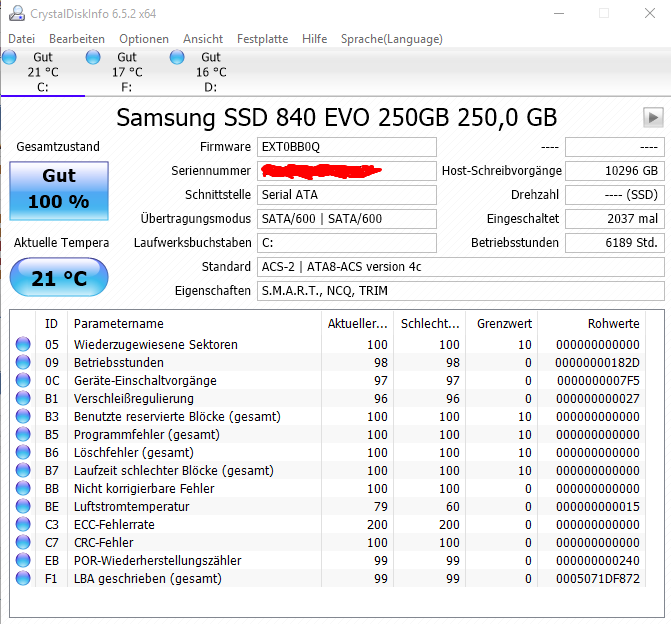671x624 pixels.
Task: Minimize the CrystalDiskInfo window
Action: pyautogui.click(x=558, y=13)
